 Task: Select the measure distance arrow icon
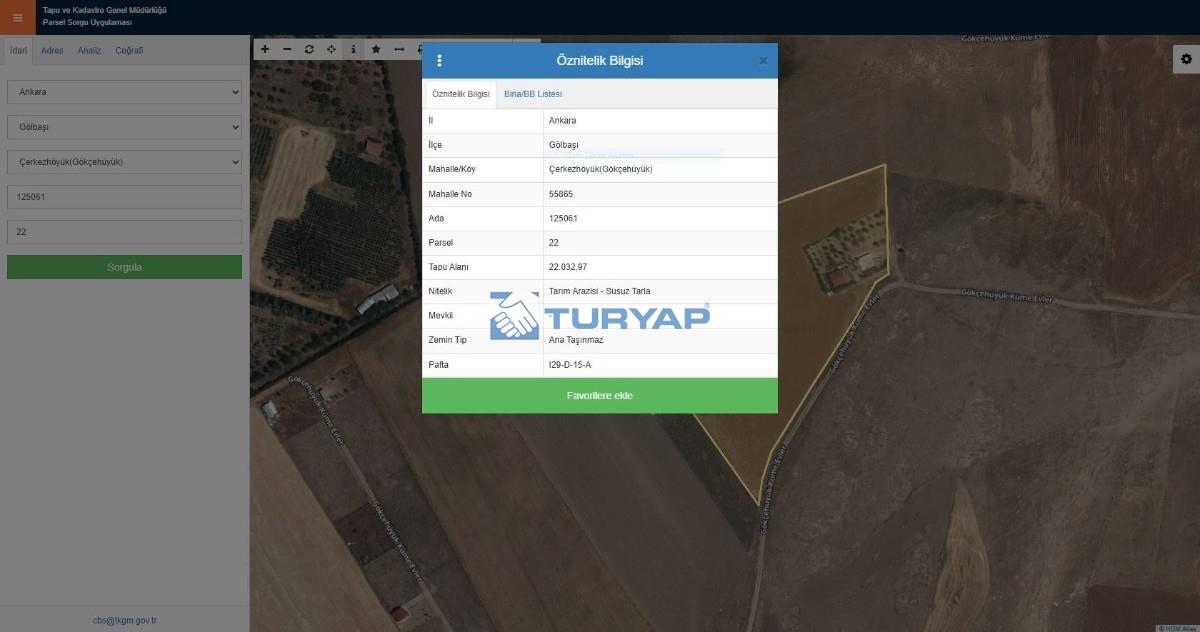click(x=399, y=49)
